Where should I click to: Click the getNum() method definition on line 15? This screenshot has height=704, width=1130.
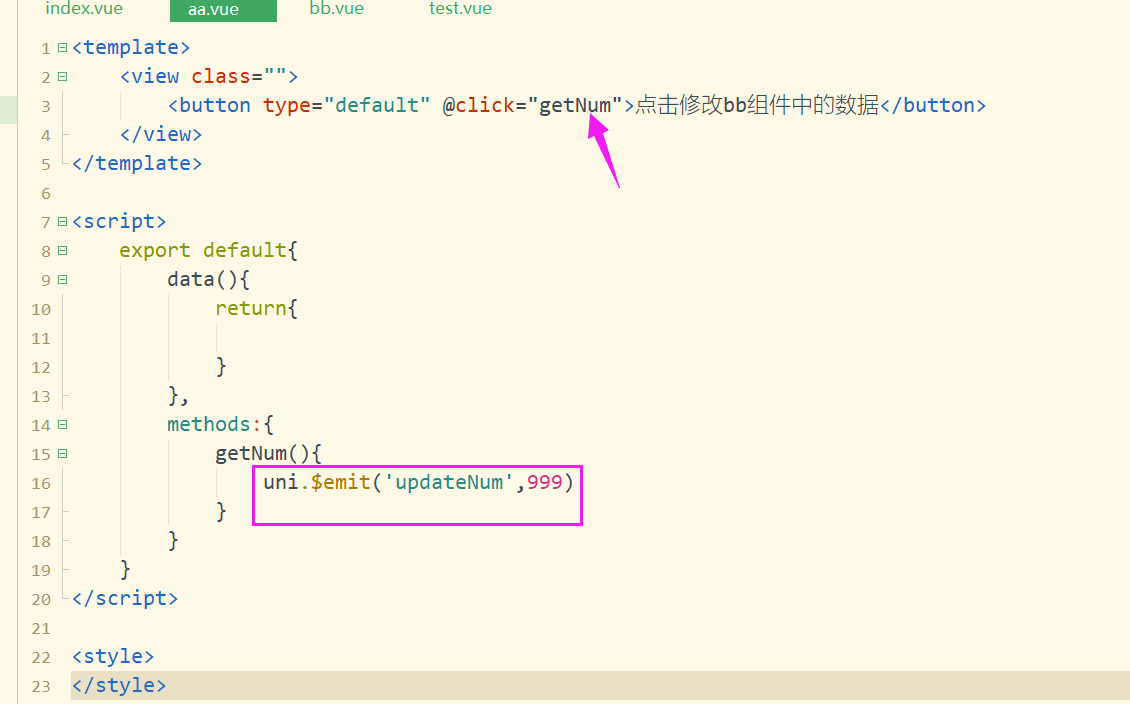[x=268, y=453]
